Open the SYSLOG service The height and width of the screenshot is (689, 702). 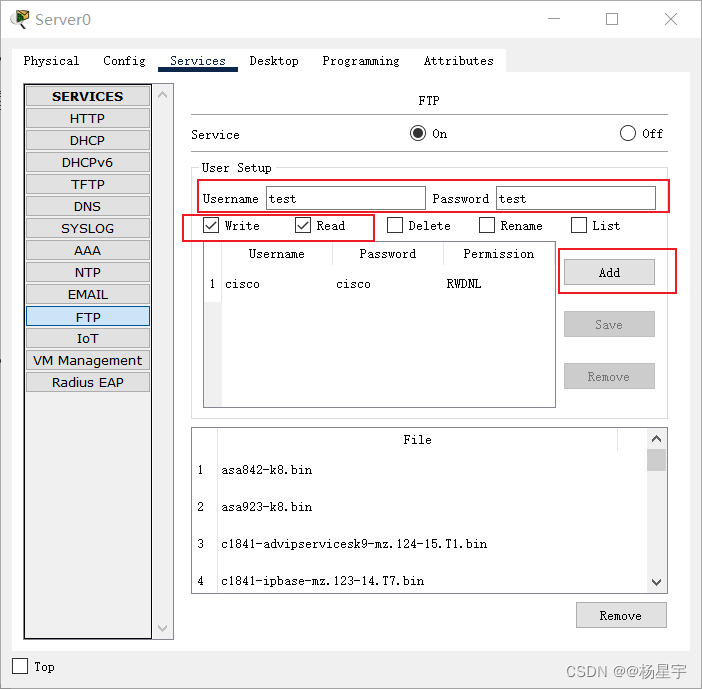[88, 228]
